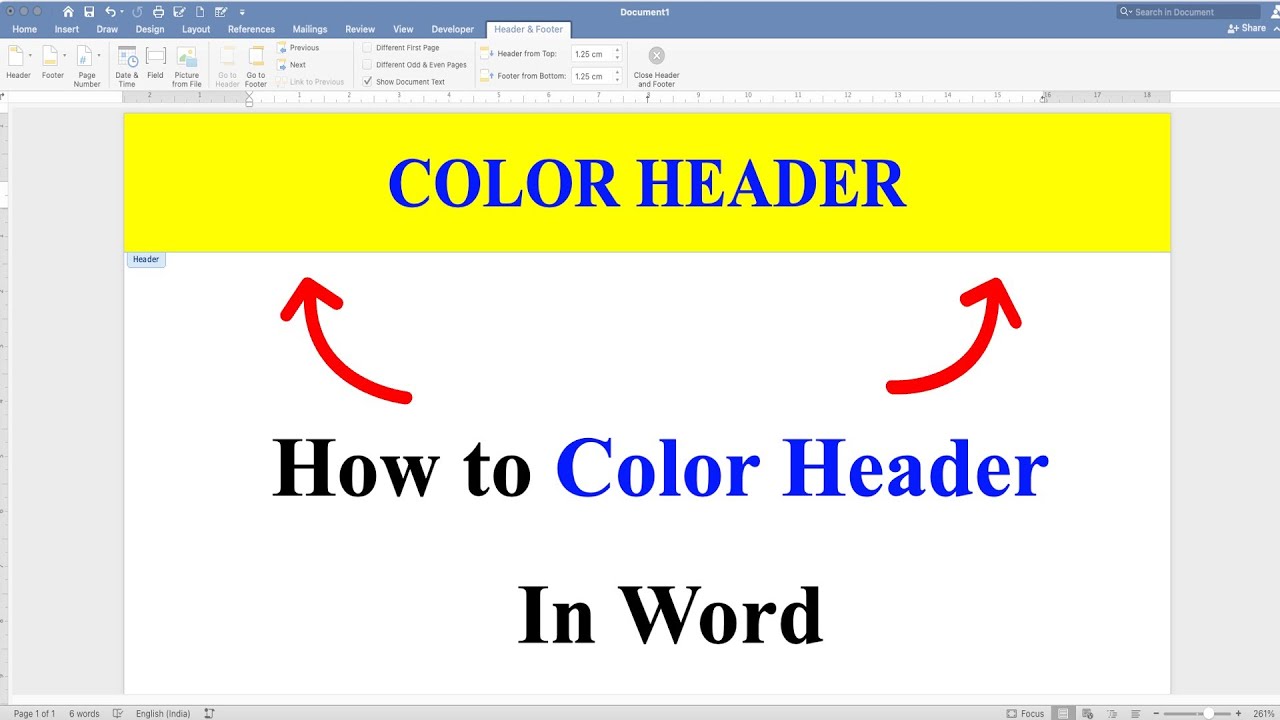
Task: Click the zoom in plus button
Action: pyautogui.click(x=1240, y=713)
